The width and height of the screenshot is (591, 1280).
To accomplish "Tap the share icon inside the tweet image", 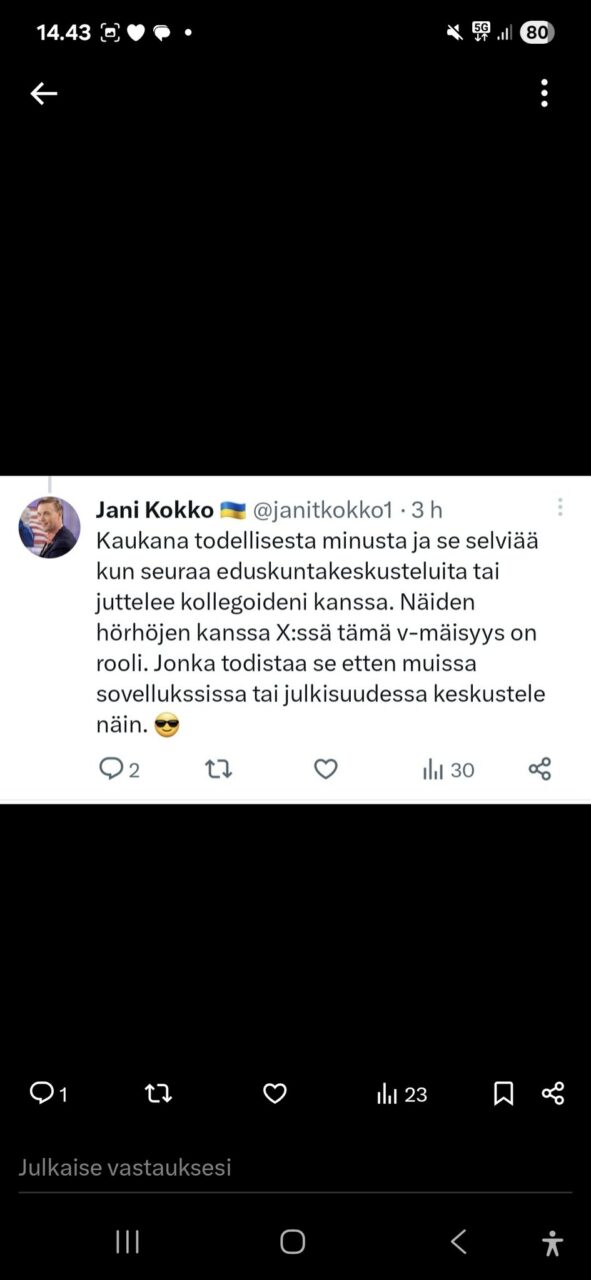I will coord(539,769).
